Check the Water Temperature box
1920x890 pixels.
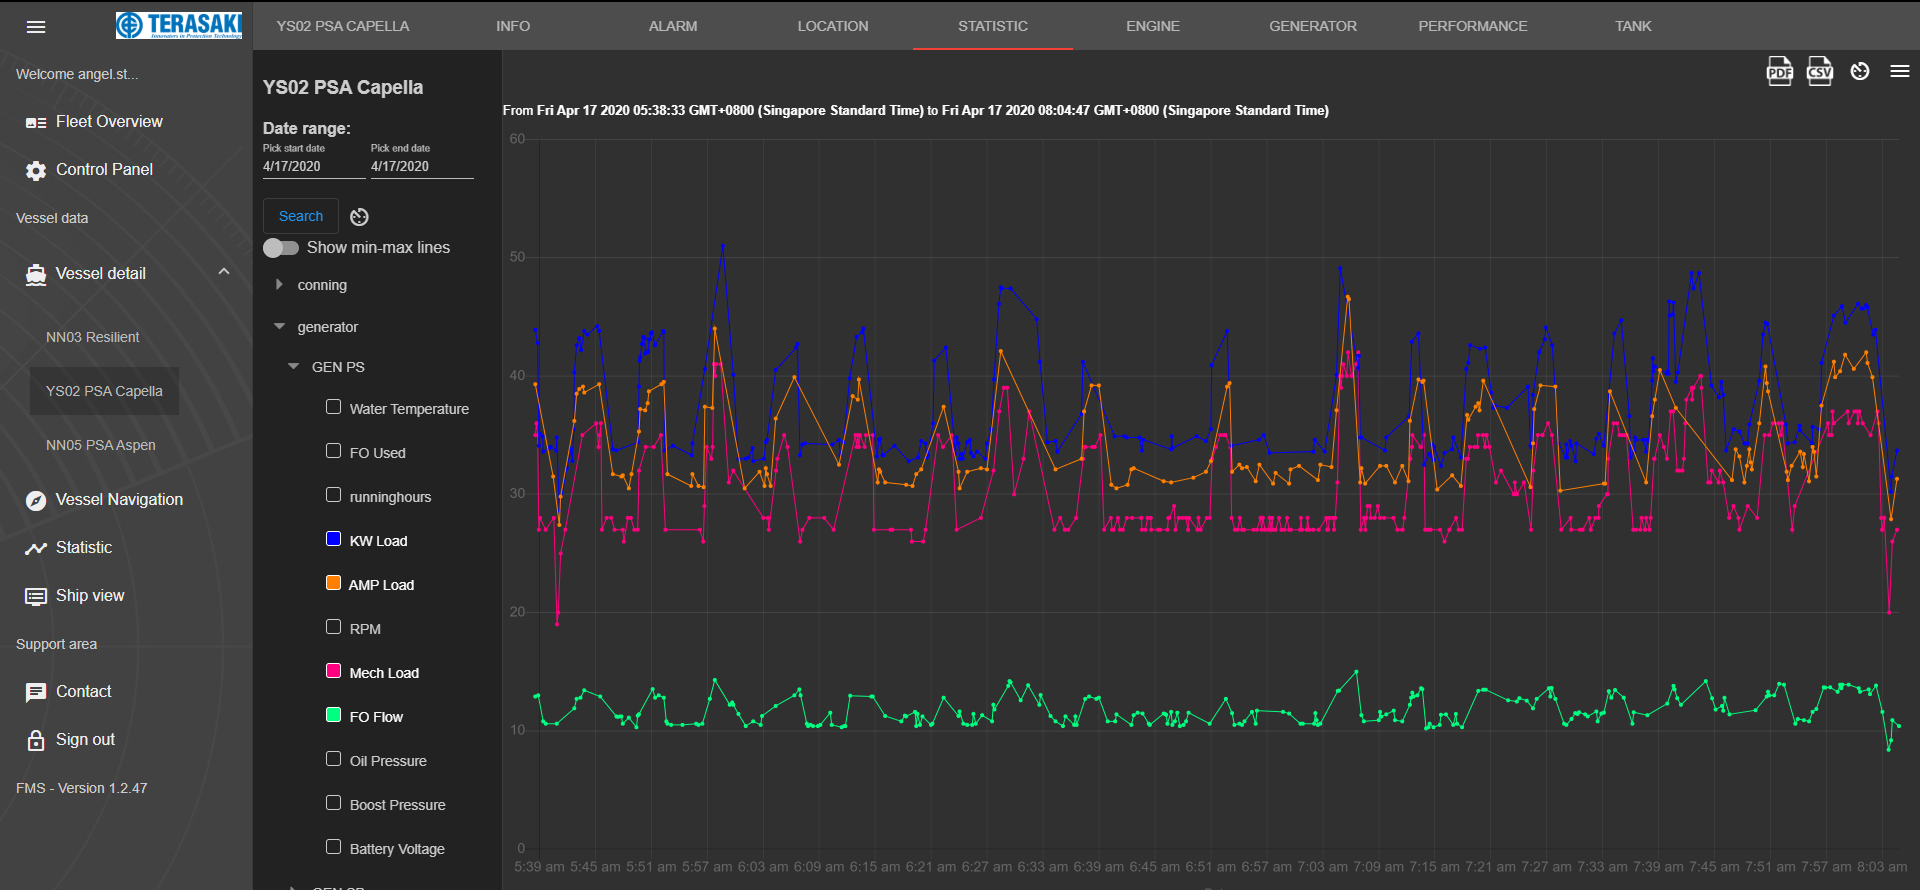(334, 407)
